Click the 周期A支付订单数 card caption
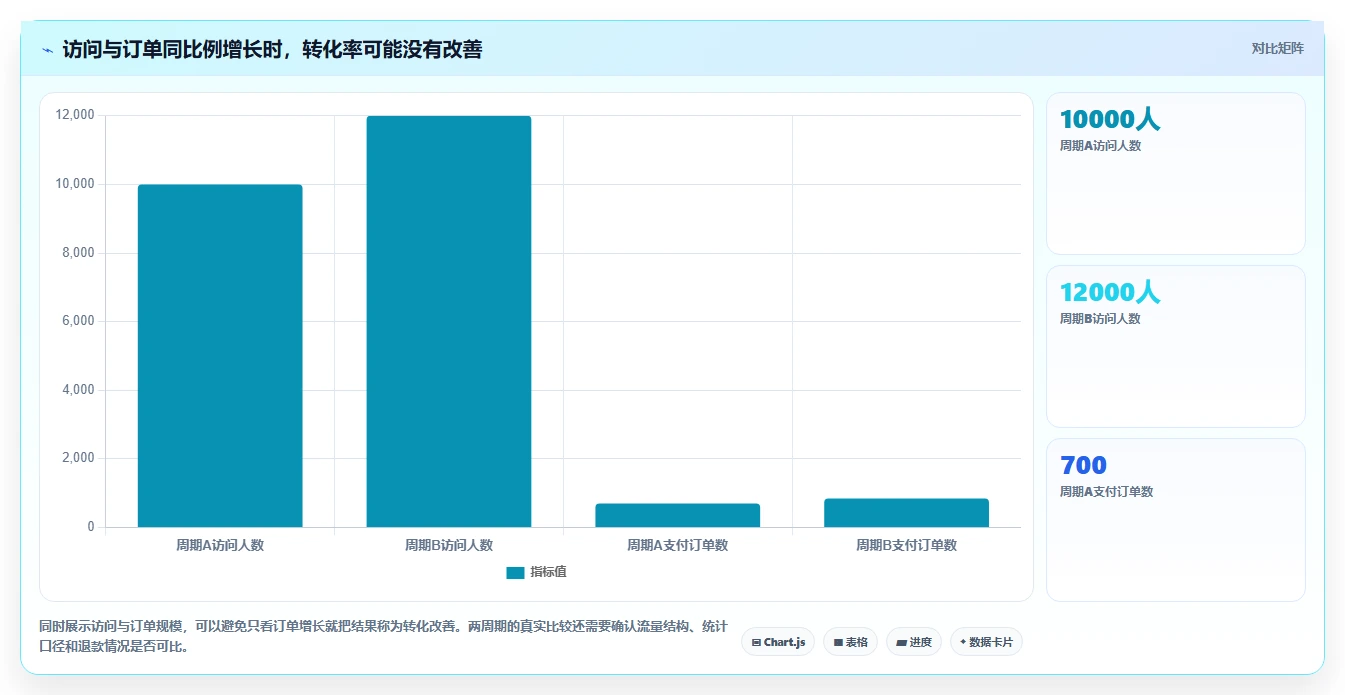Image resolution: width=1345 pixels, height=695 pixels. click(x=1107, y=492)
